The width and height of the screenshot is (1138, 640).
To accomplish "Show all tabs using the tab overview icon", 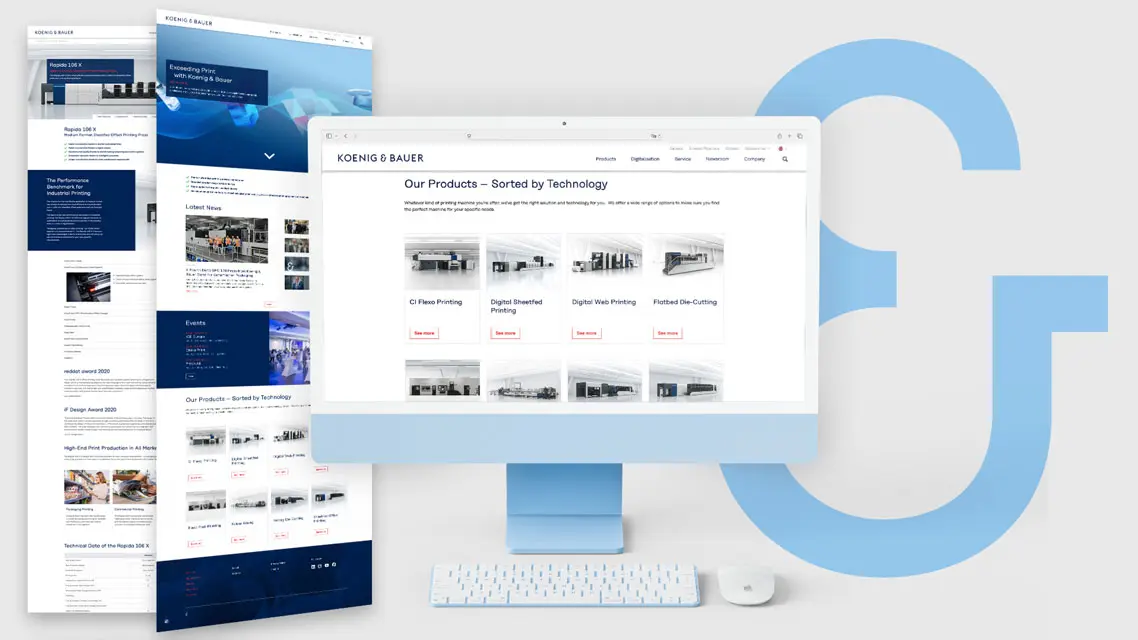I will click(800, 135).
